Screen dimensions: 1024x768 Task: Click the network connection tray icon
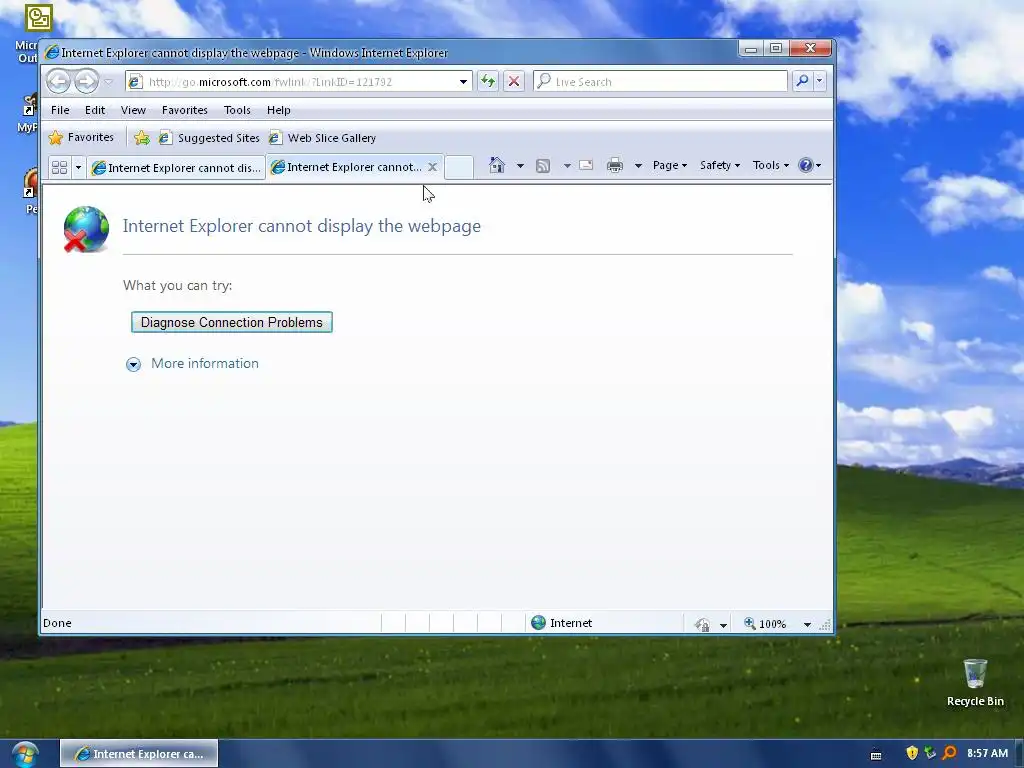tap(931, 753)
